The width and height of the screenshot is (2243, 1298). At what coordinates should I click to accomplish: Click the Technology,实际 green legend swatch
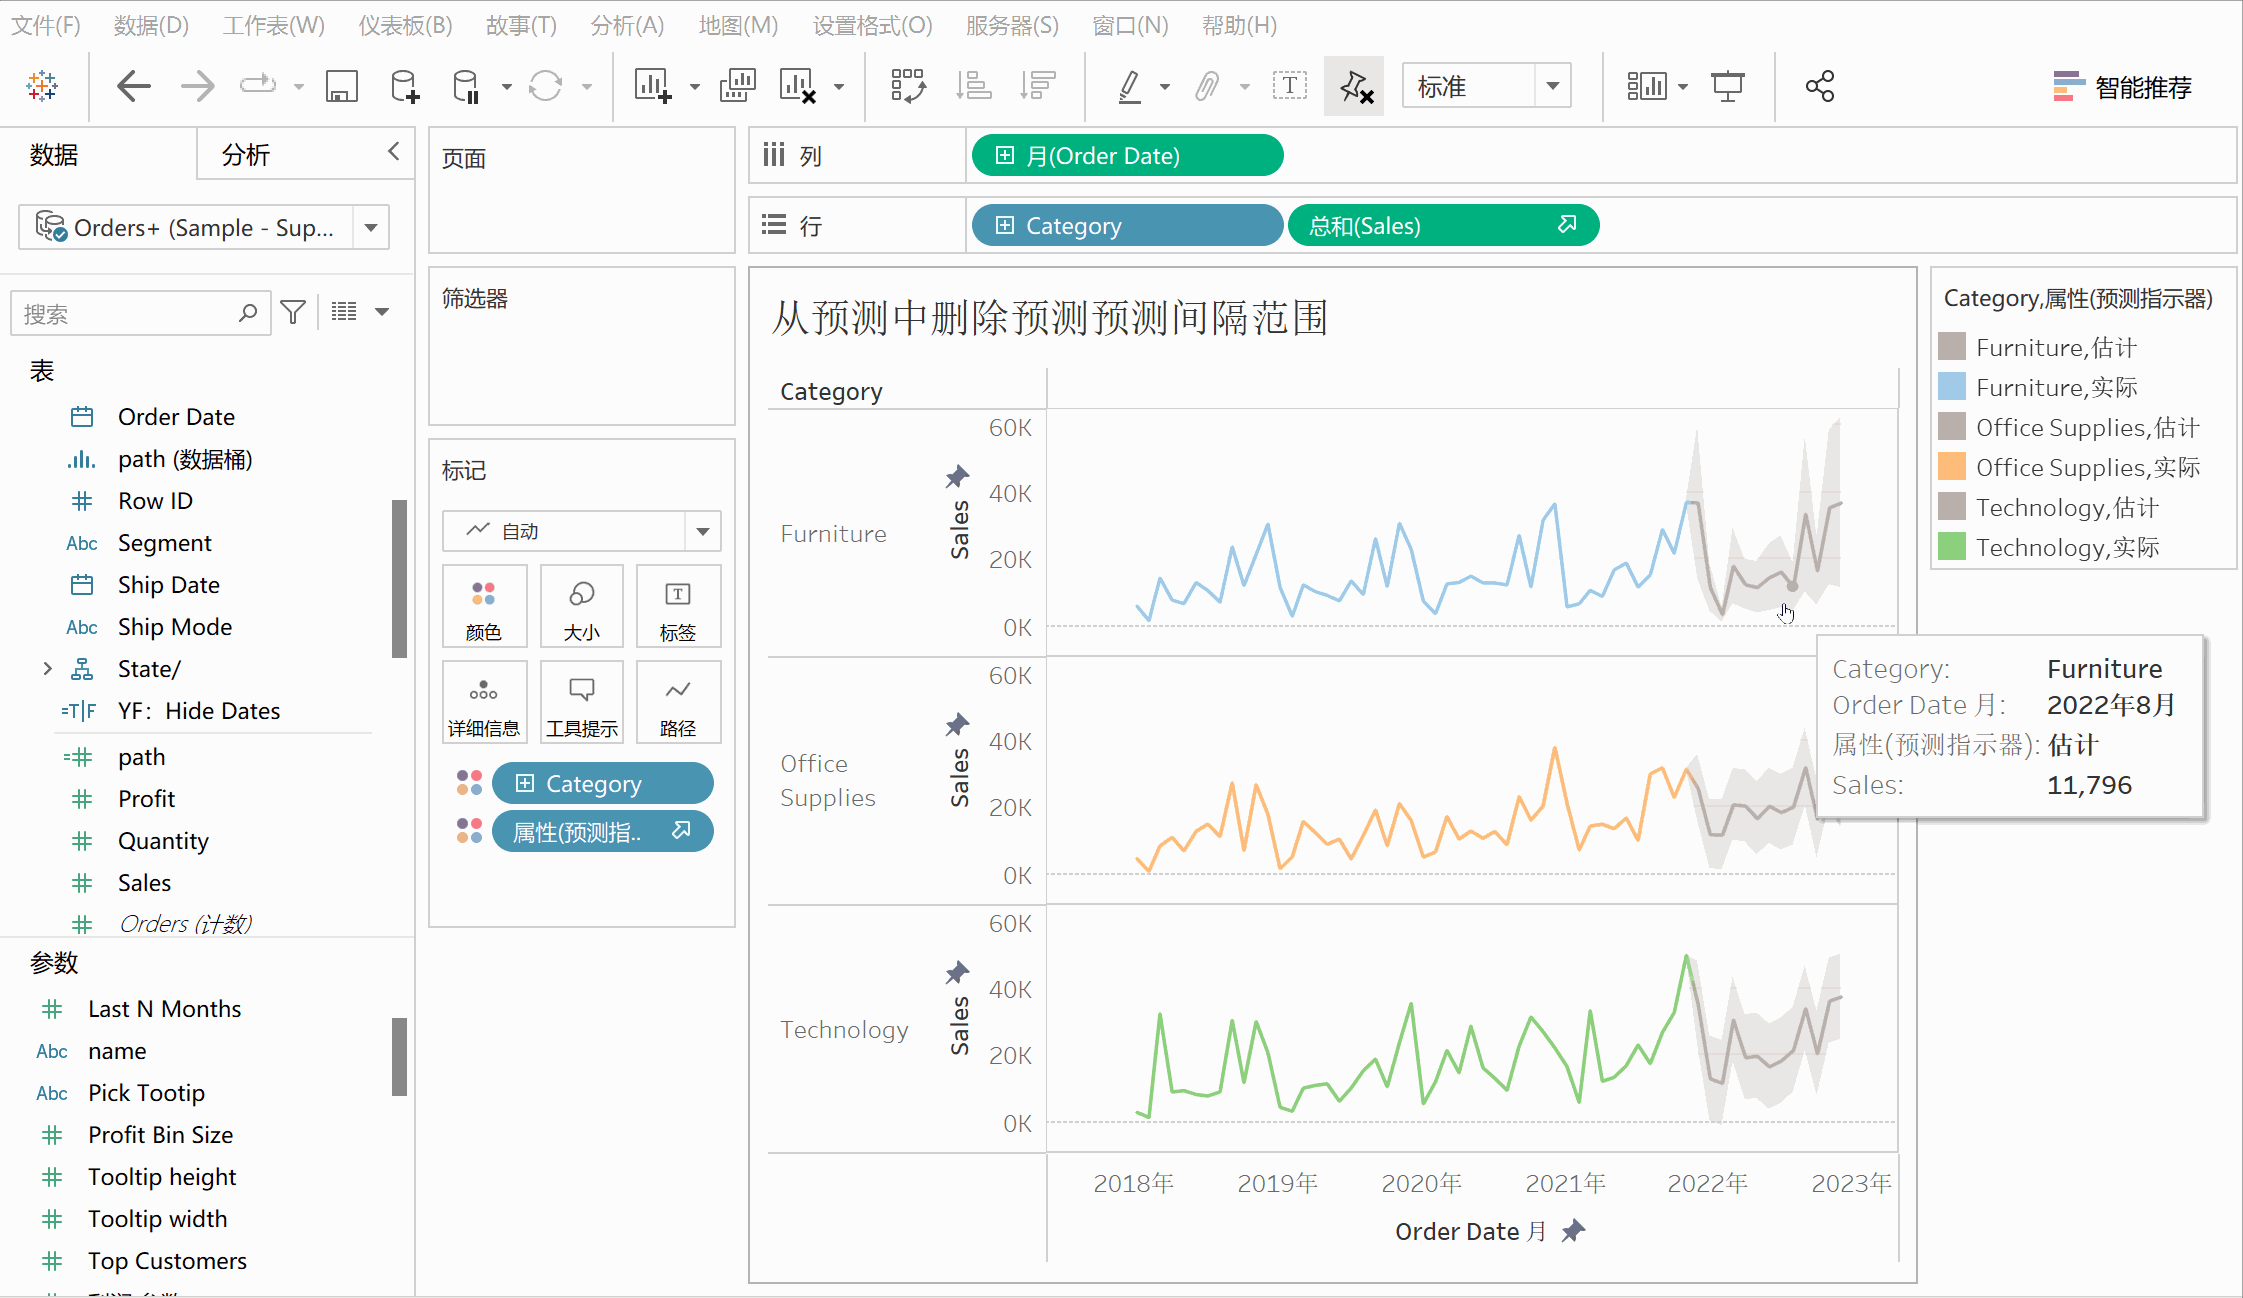pyautogui.click(x=1951, y=547)
